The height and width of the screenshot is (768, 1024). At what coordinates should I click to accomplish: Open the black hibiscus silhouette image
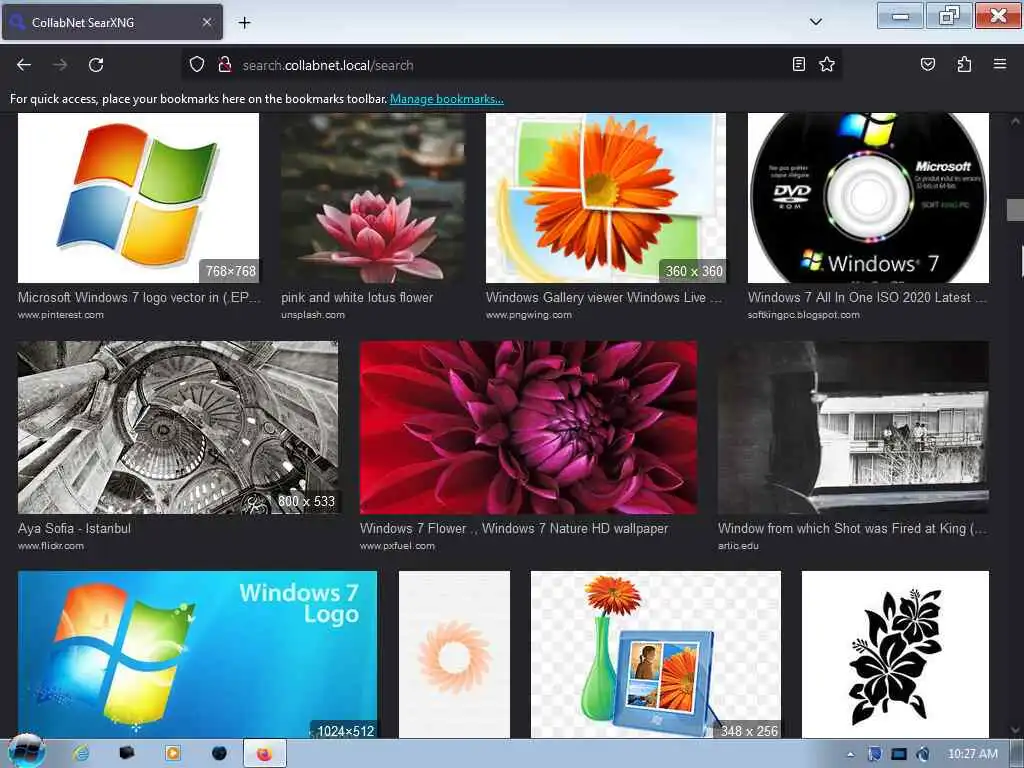click(x=895, y=655)
